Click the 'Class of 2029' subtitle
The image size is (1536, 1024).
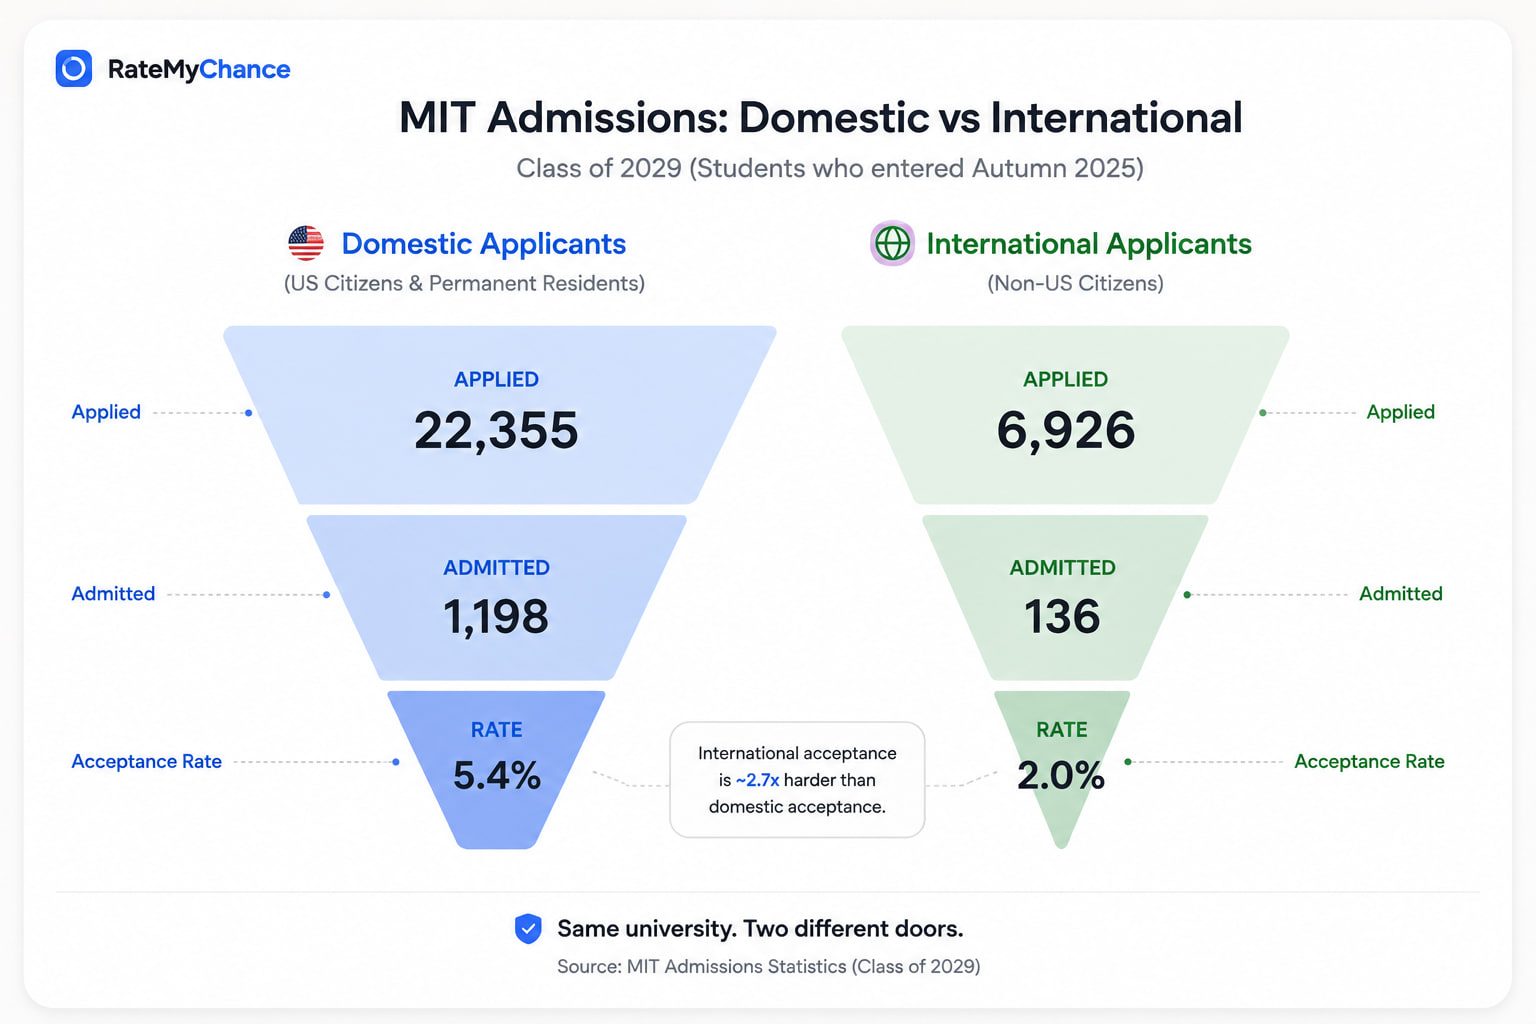point(830,168)
